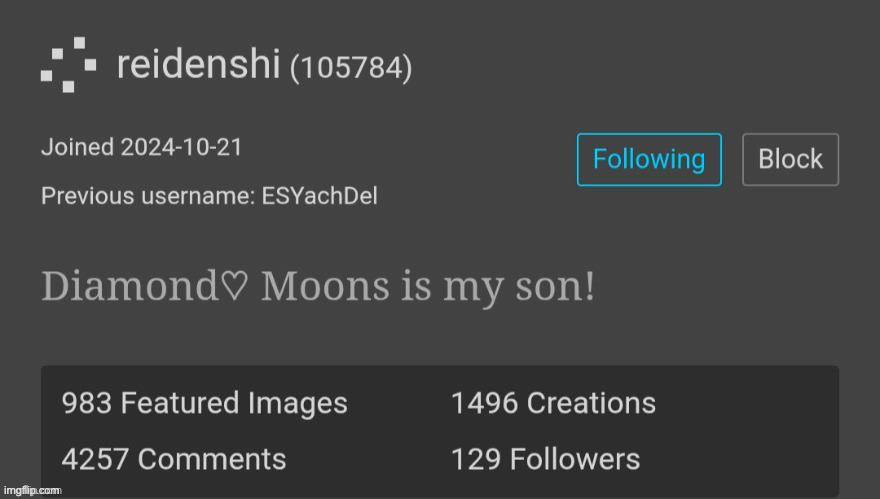Click the pixelated avatar icon beside reidenshi
The height and width of the screenshot is (499, 880).
[68, 65]
